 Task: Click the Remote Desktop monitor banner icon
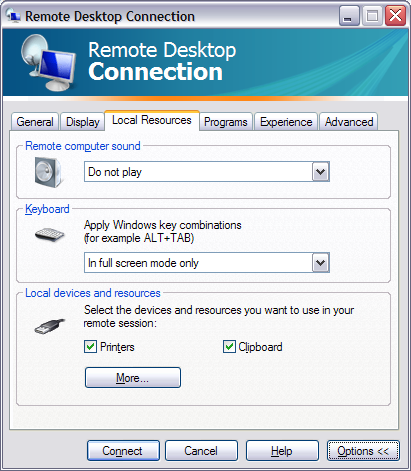[x=48, y=63]
